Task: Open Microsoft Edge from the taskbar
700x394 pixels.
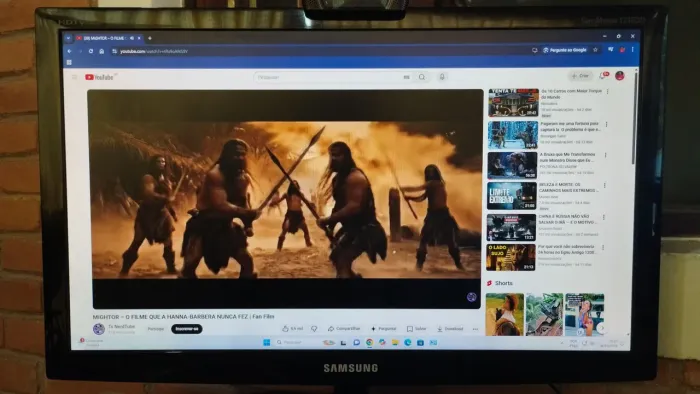Action: coord(408,342)
